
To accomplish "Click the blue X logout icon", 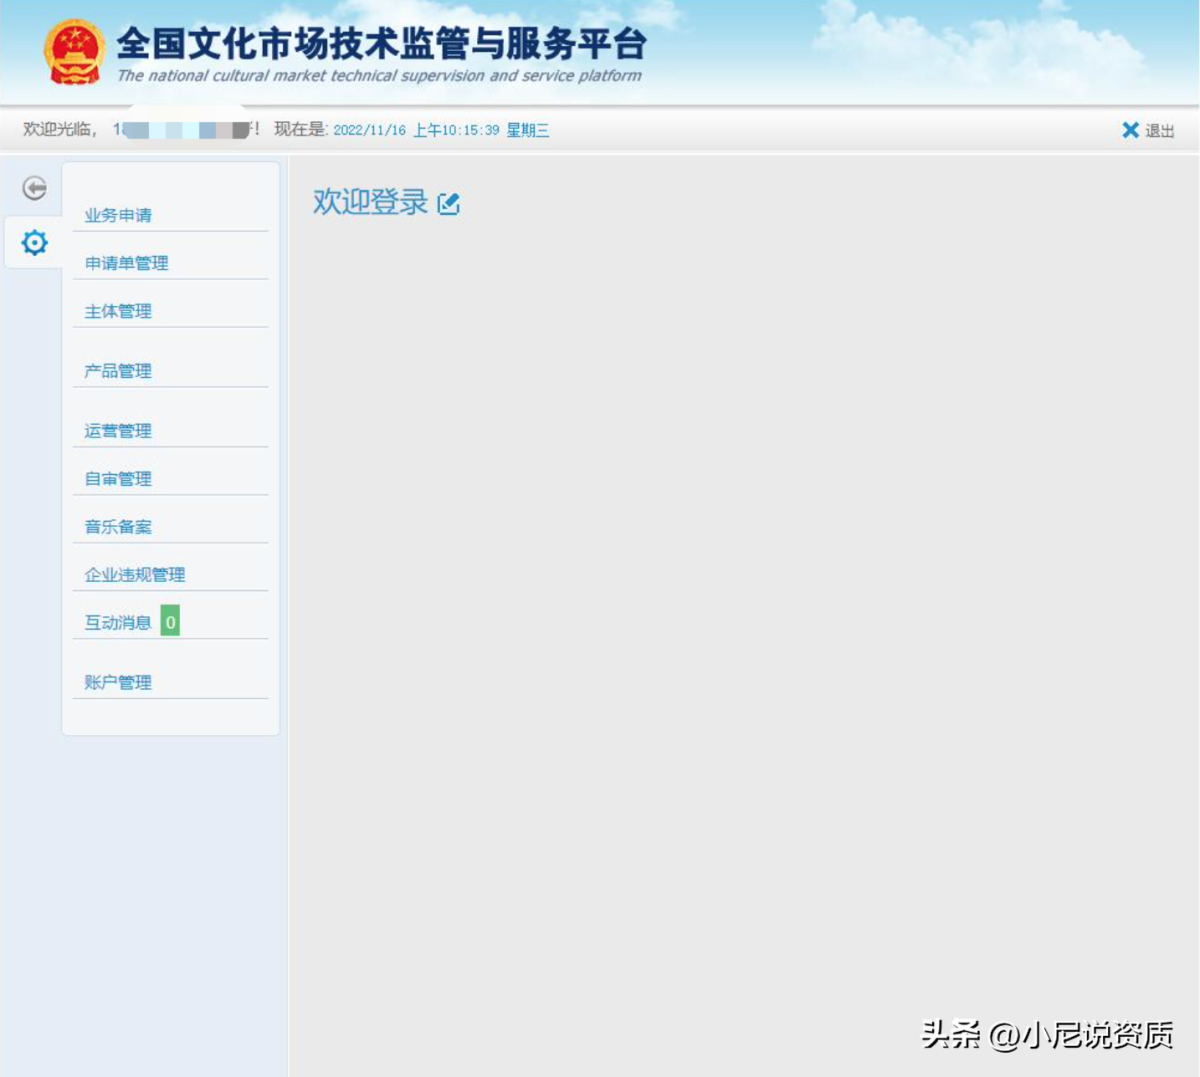I will coord(1130,130).
